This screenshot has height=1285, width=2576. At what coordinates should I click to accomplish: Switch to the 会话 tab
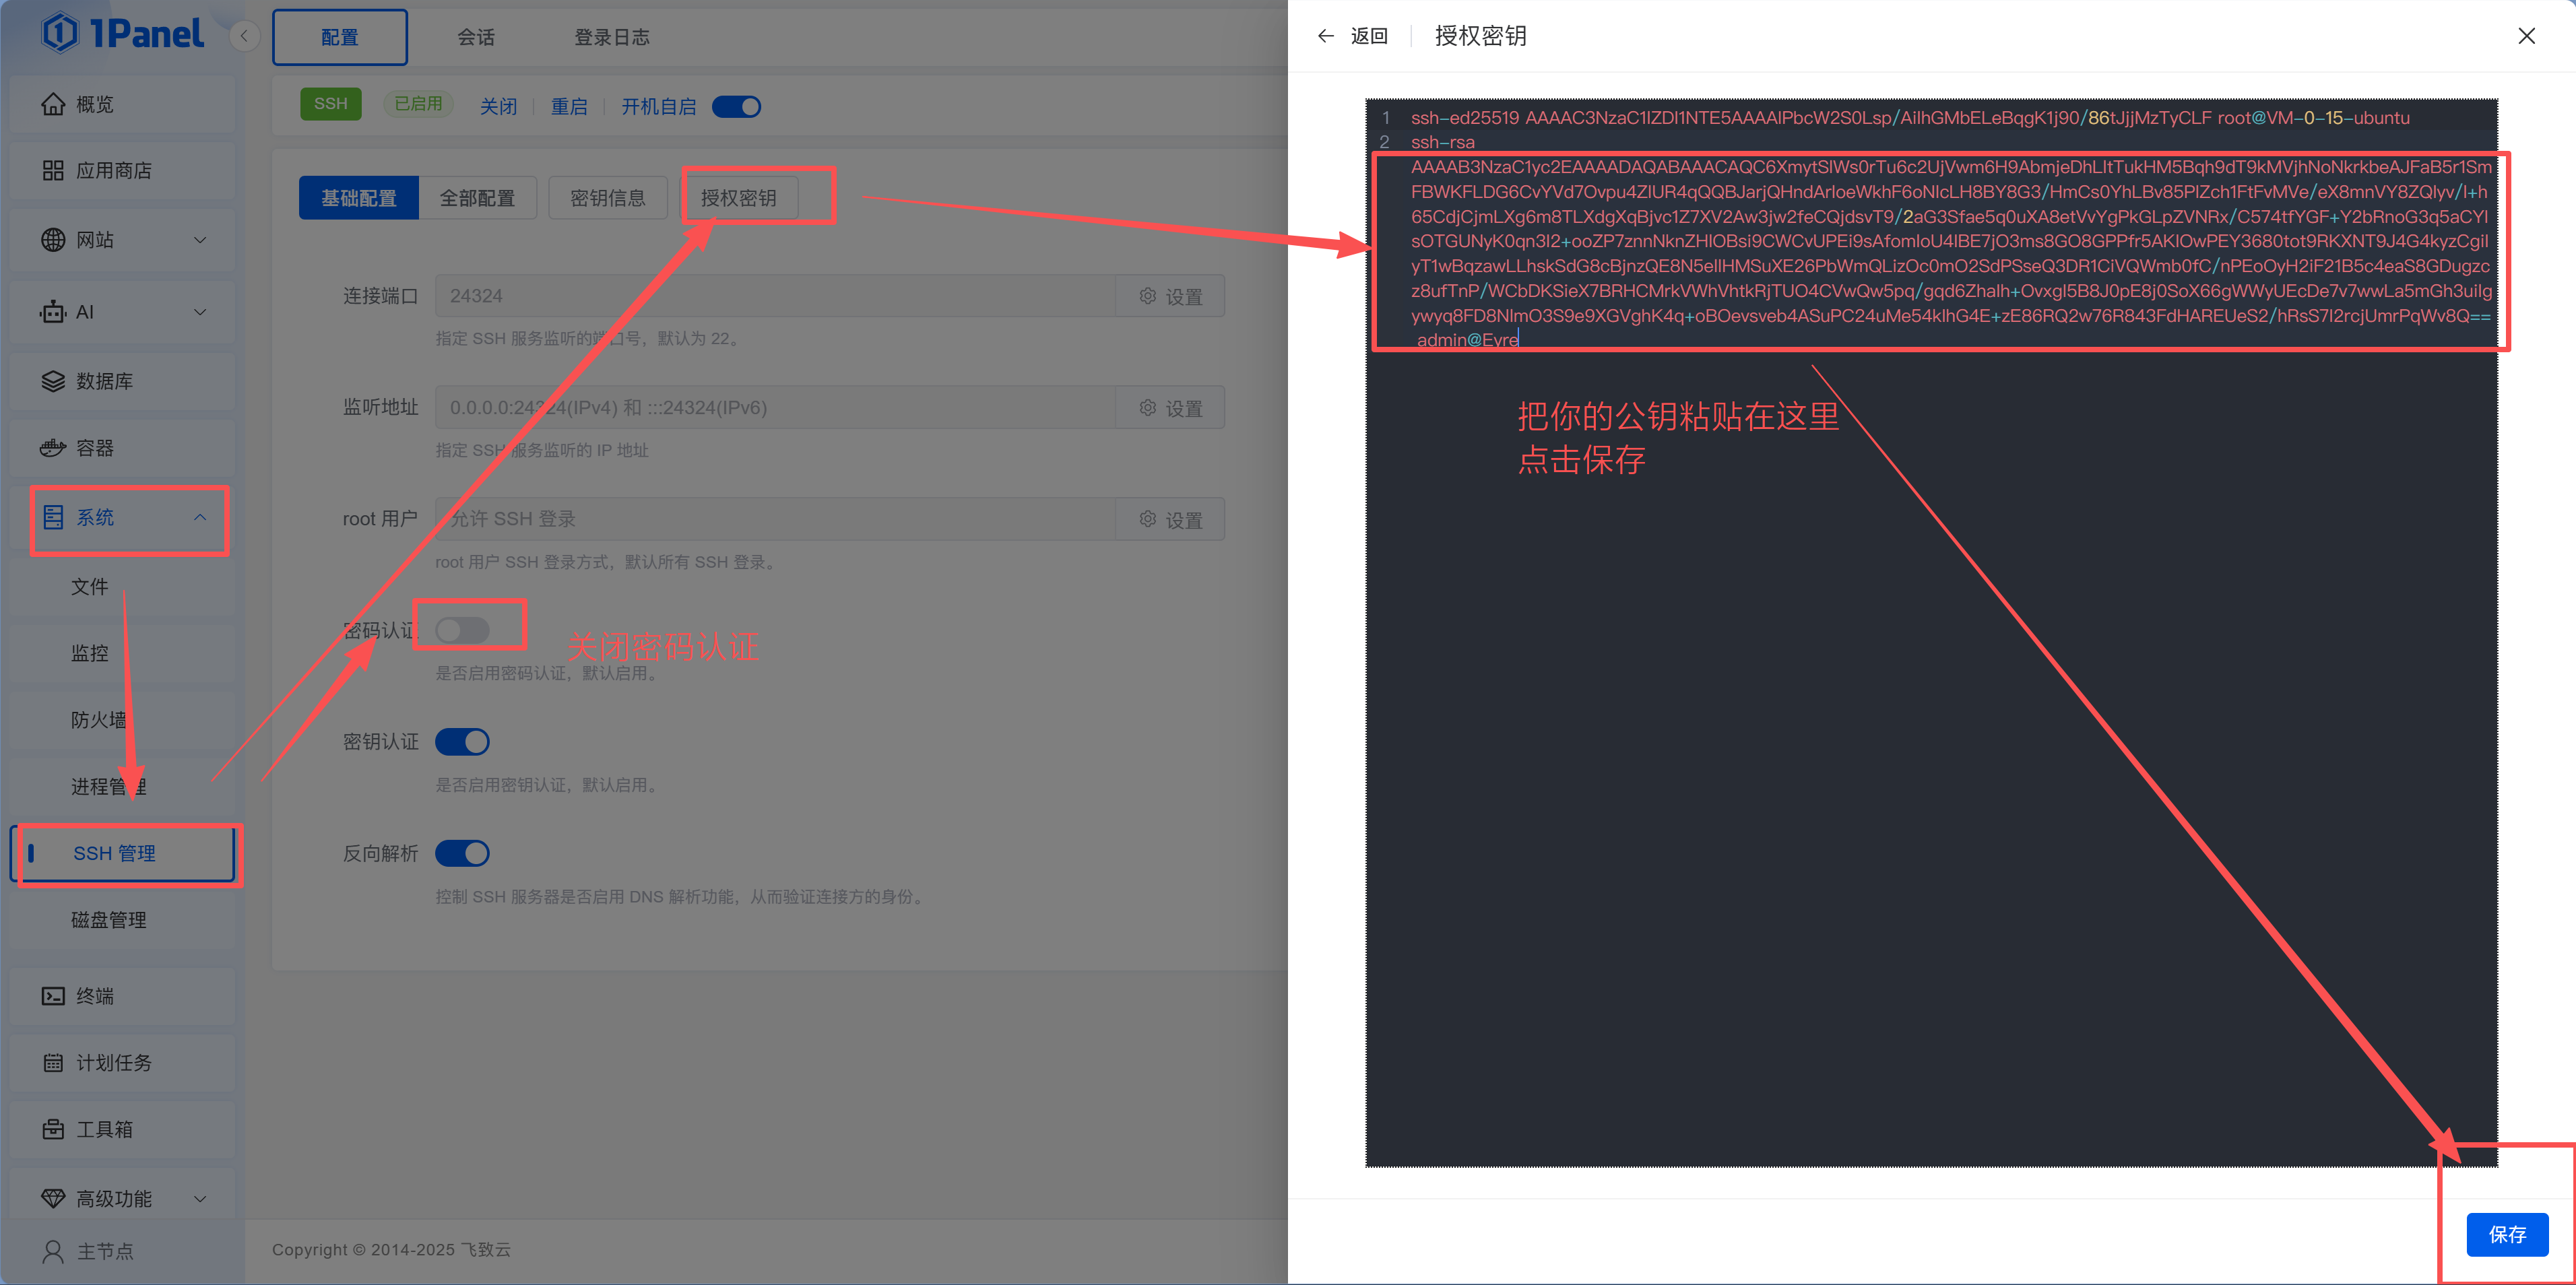[475, 37]
